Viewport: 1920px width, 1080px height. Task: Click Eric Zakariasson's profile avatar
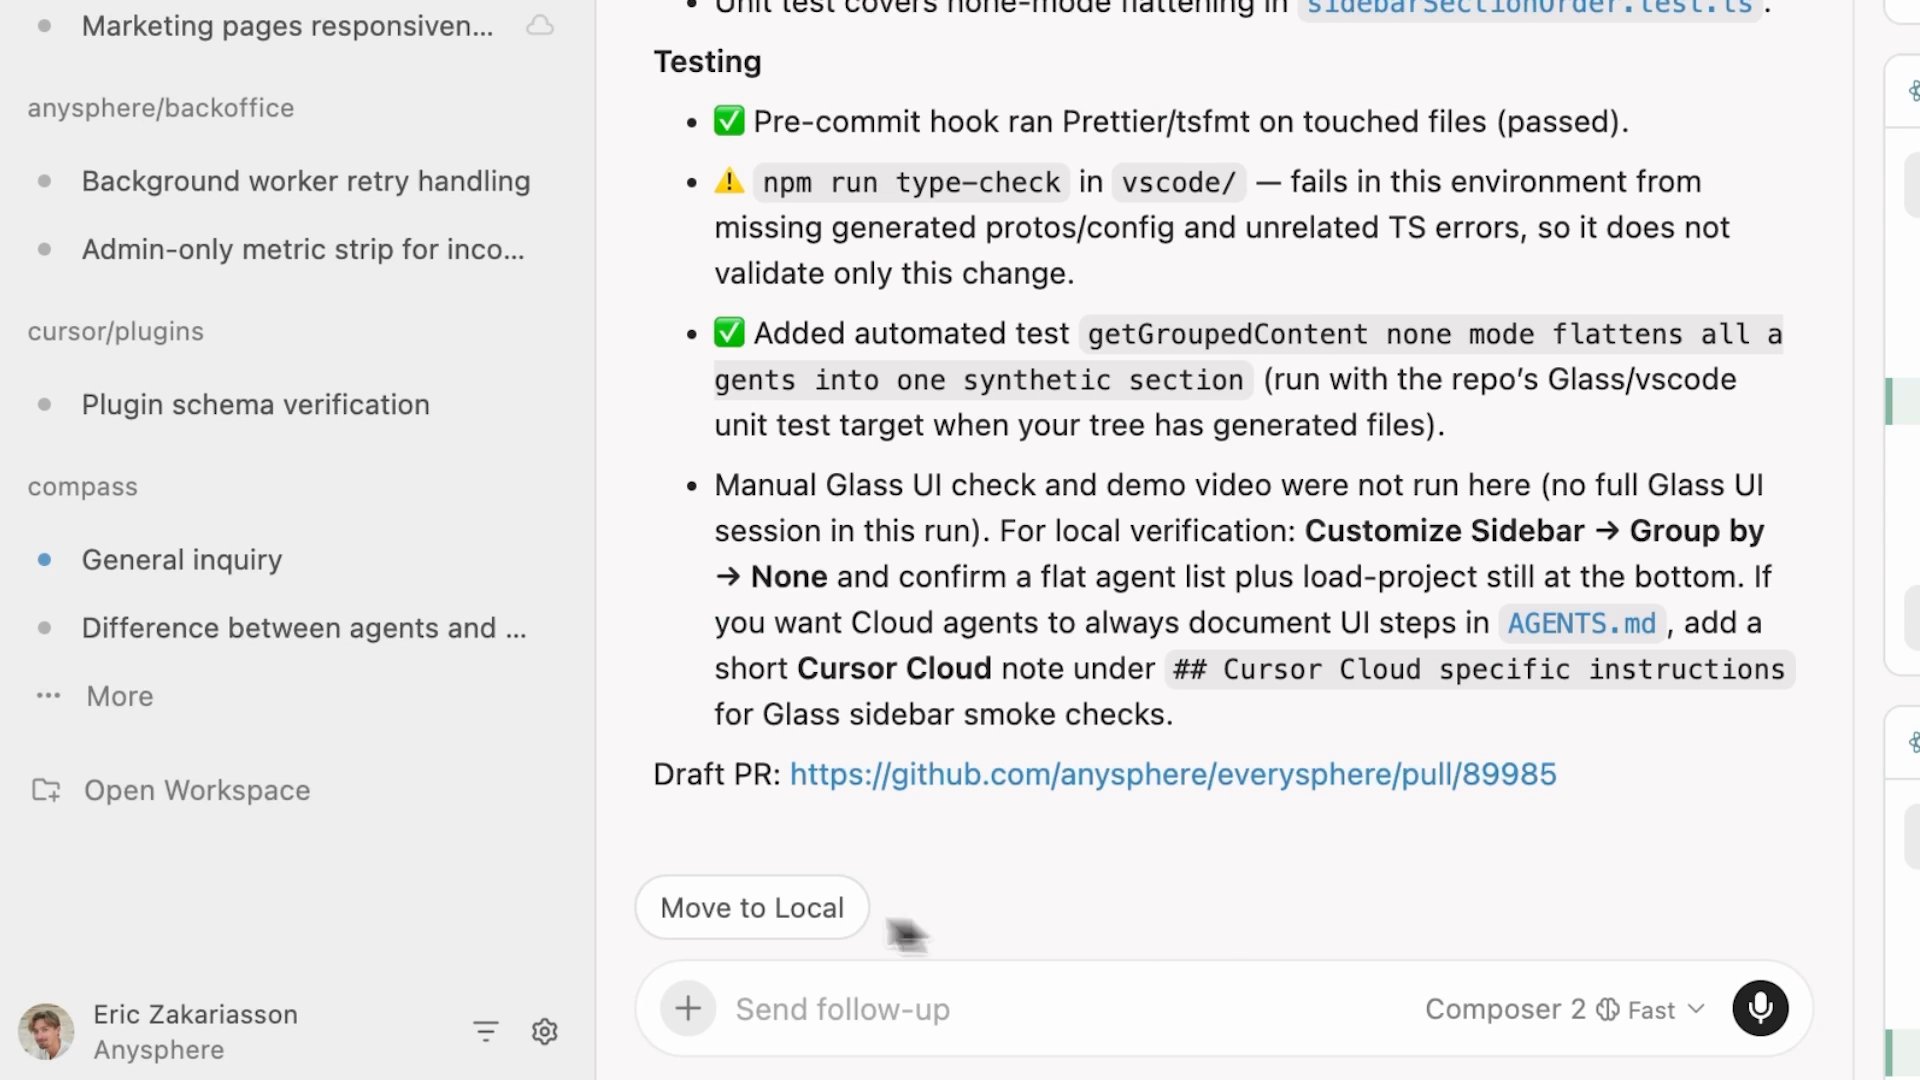click(x=46, y=1031)
